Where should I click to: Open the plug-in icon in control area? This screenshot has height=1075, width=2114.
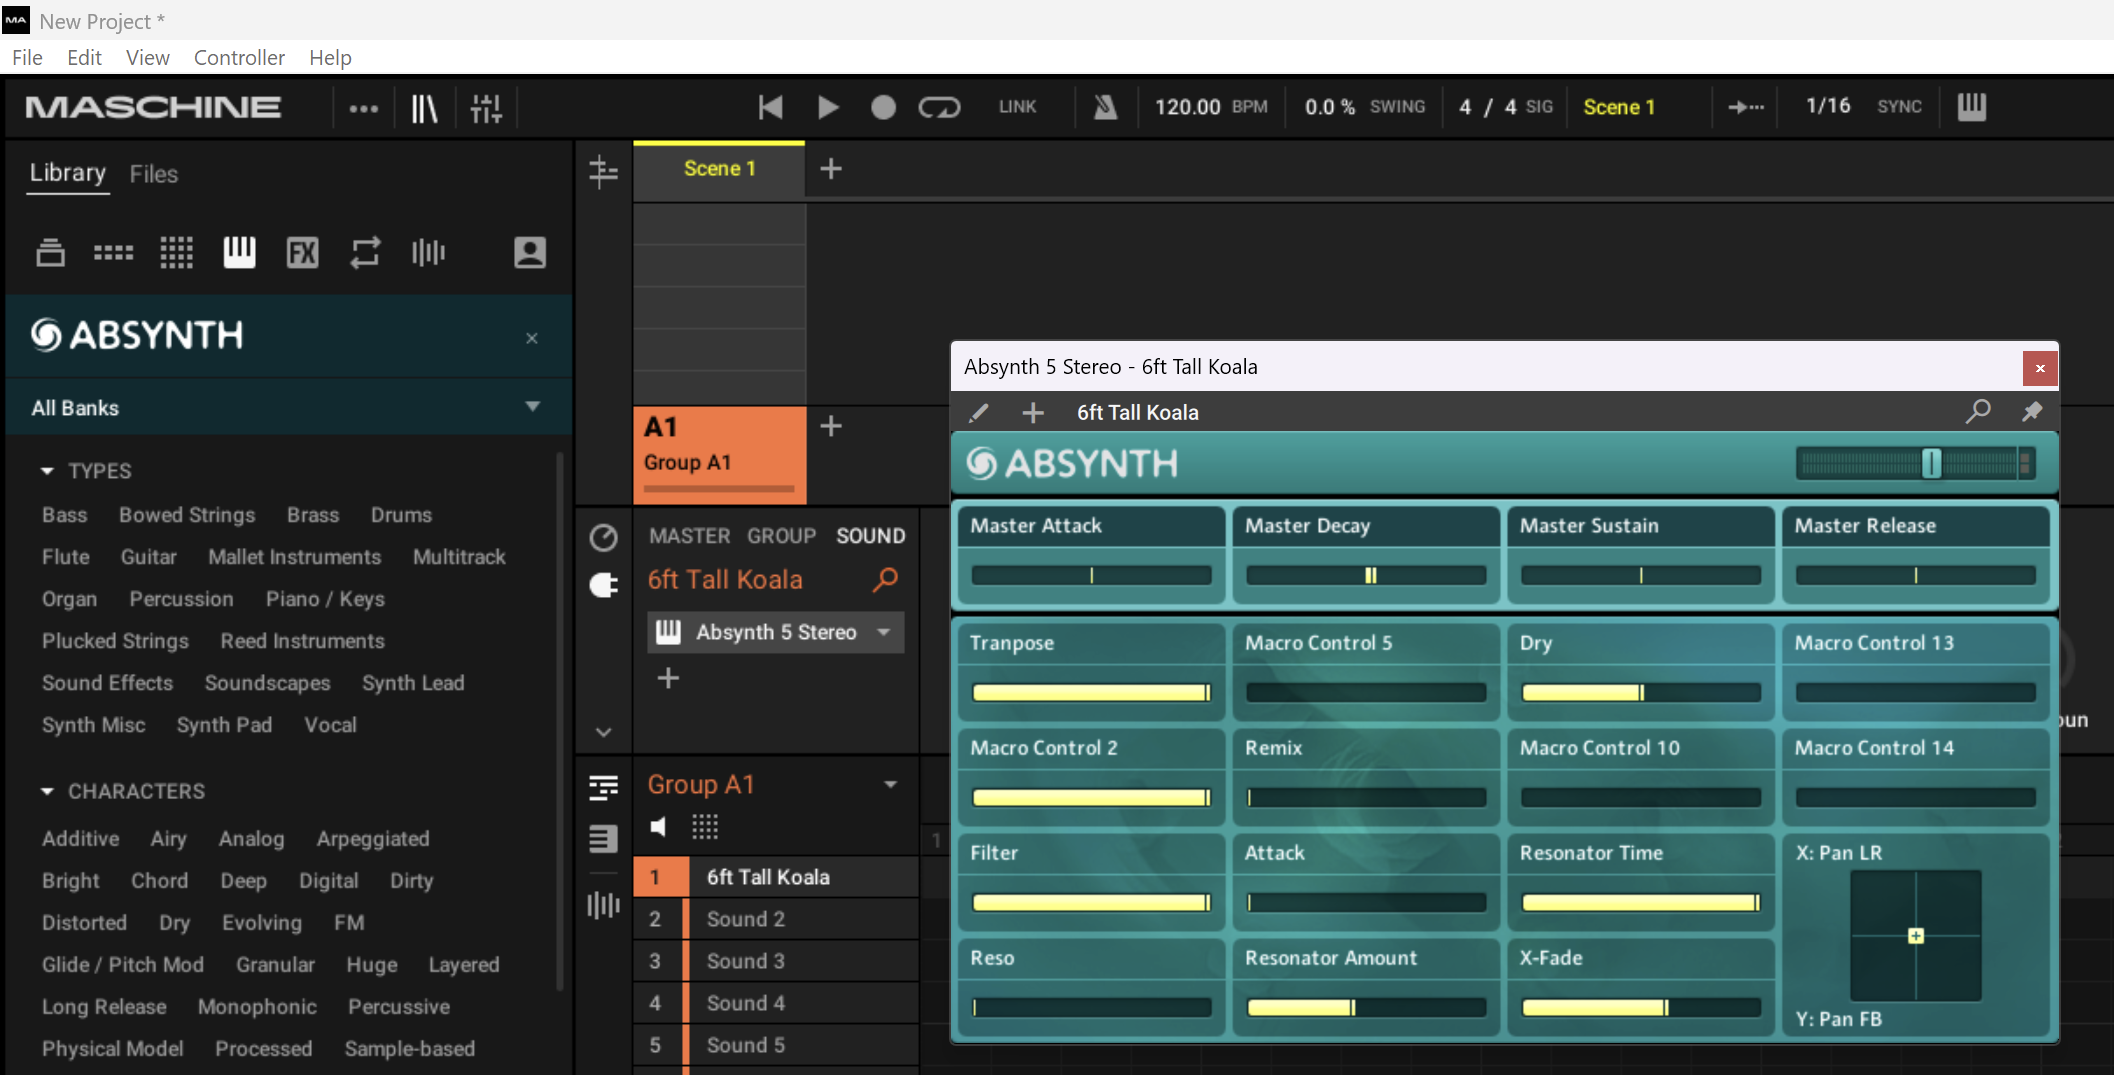click(x=603, y=585)
